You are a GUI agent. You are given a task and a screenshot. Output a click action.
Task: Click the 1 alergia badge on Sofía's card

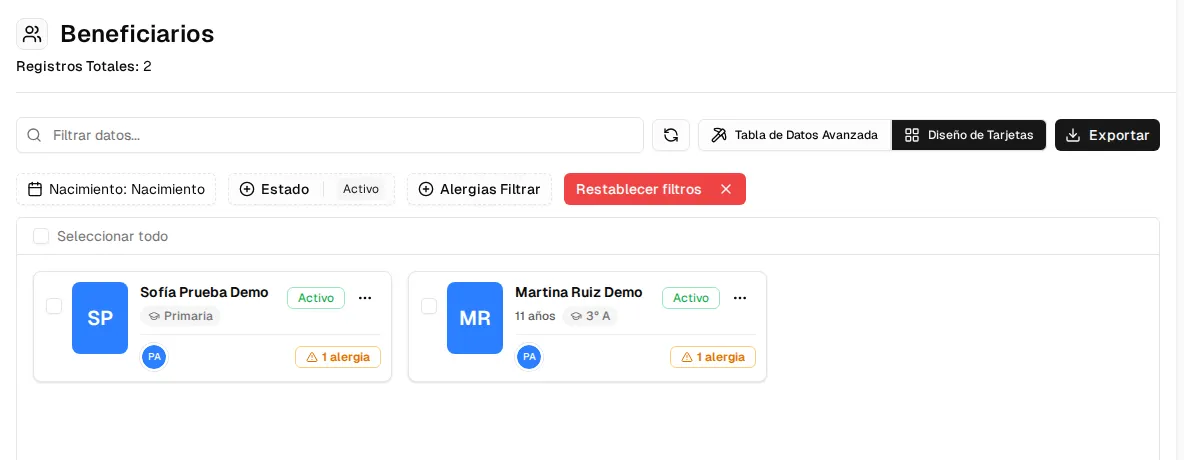(338, 357)
